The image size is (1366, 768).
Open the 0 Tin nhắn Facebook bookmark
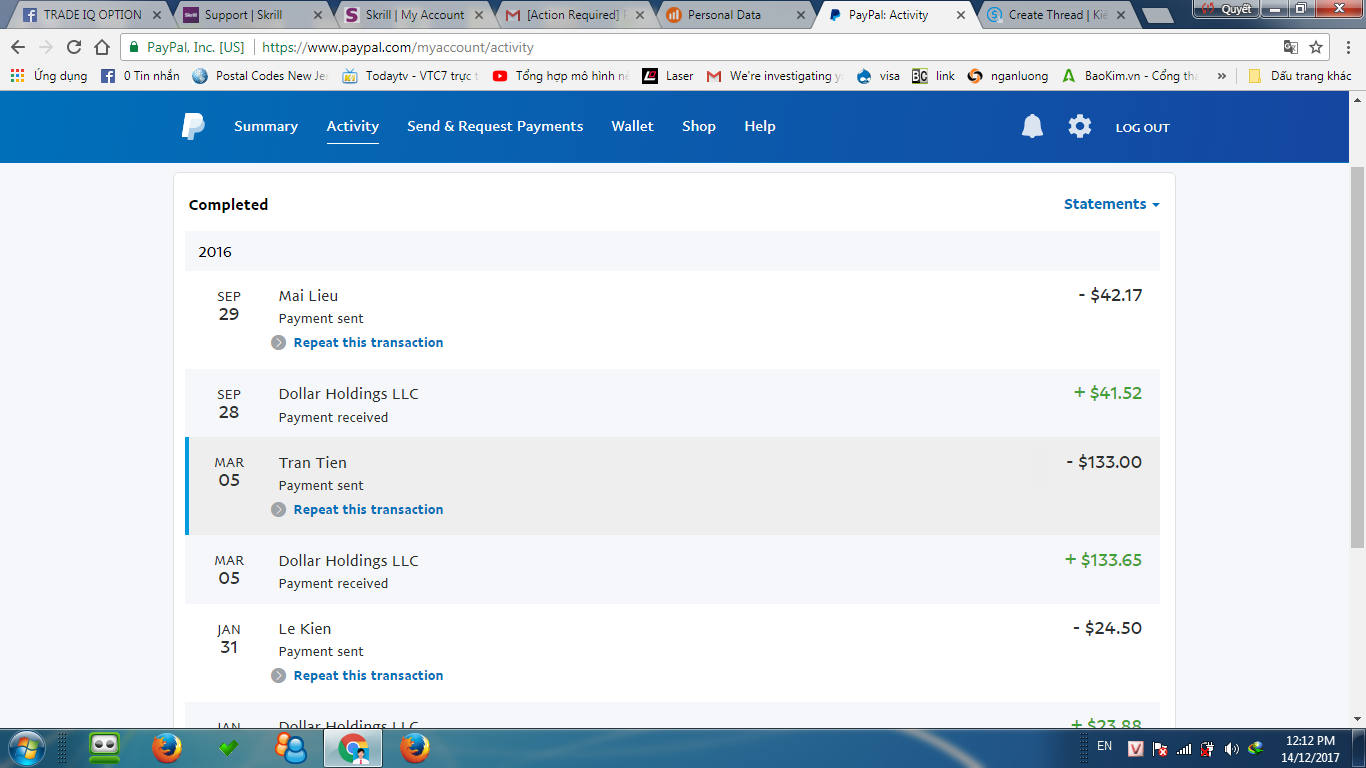click(x=141, y=76)
